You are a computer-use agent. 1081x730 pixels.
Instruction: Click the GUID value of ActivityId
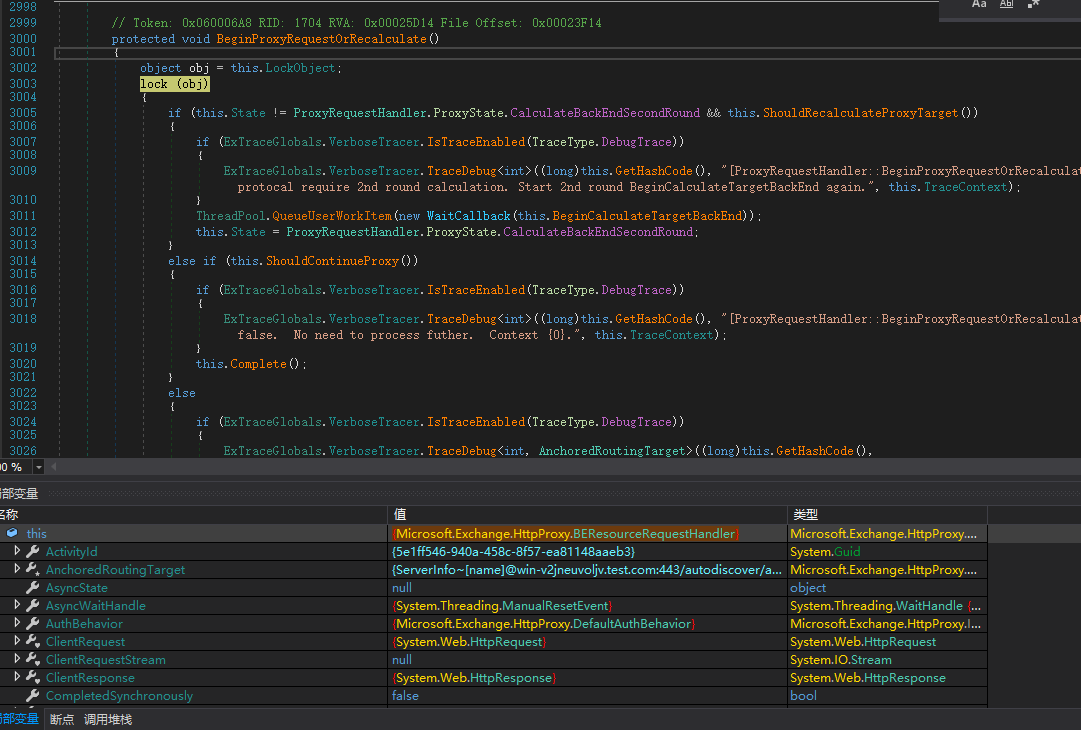(x=514, y=551)
